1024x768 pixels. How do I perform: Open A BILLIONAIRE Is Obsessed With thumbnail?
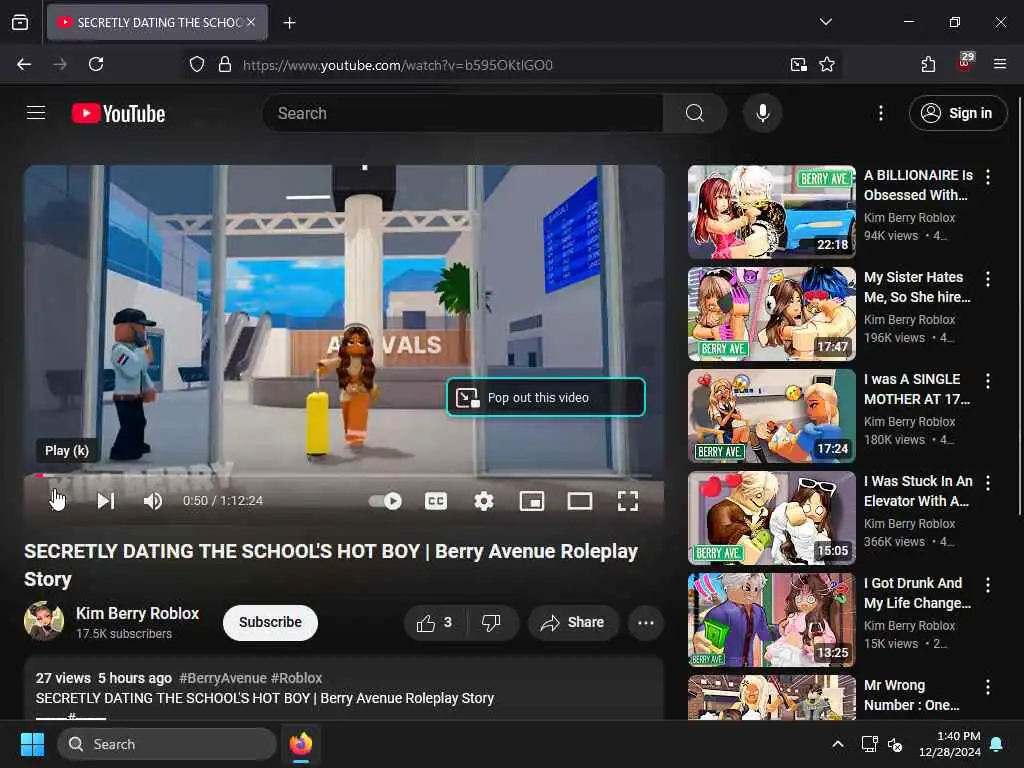coord(771,212)
